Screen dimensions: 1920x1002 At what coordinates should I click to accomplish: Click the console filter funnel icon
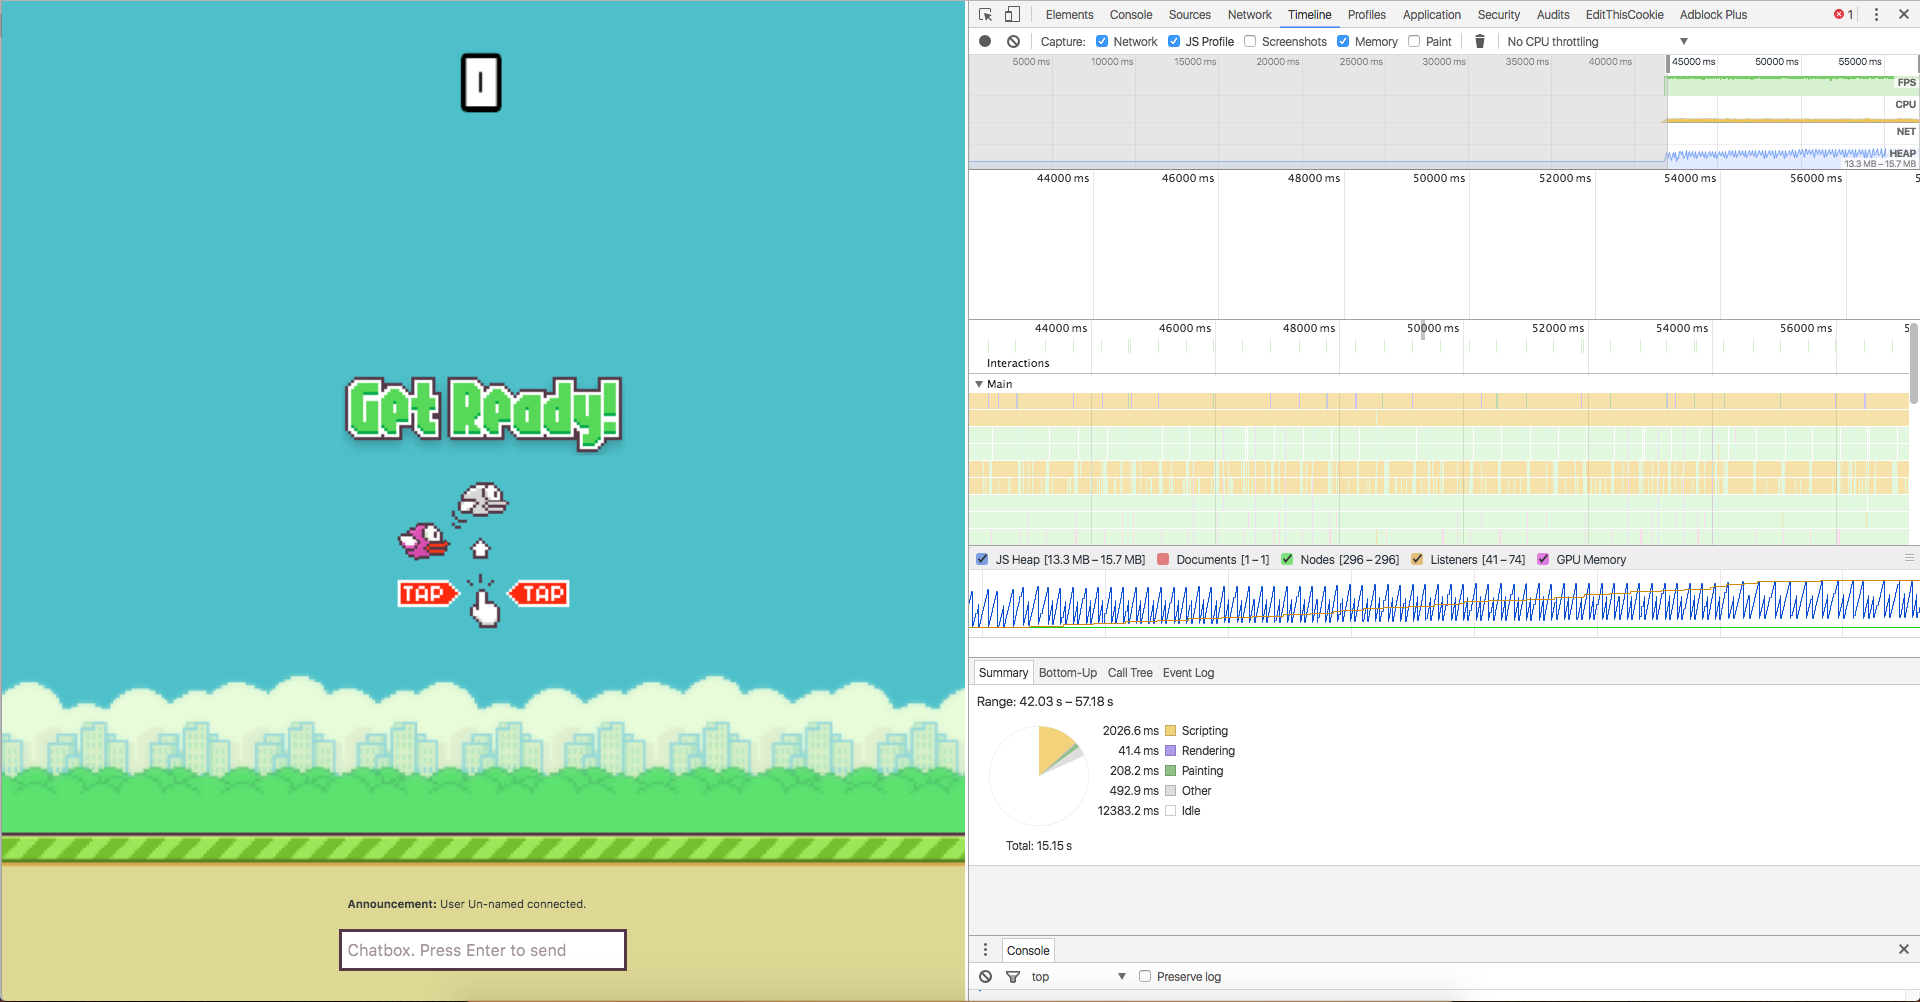tap(1013, 976)
